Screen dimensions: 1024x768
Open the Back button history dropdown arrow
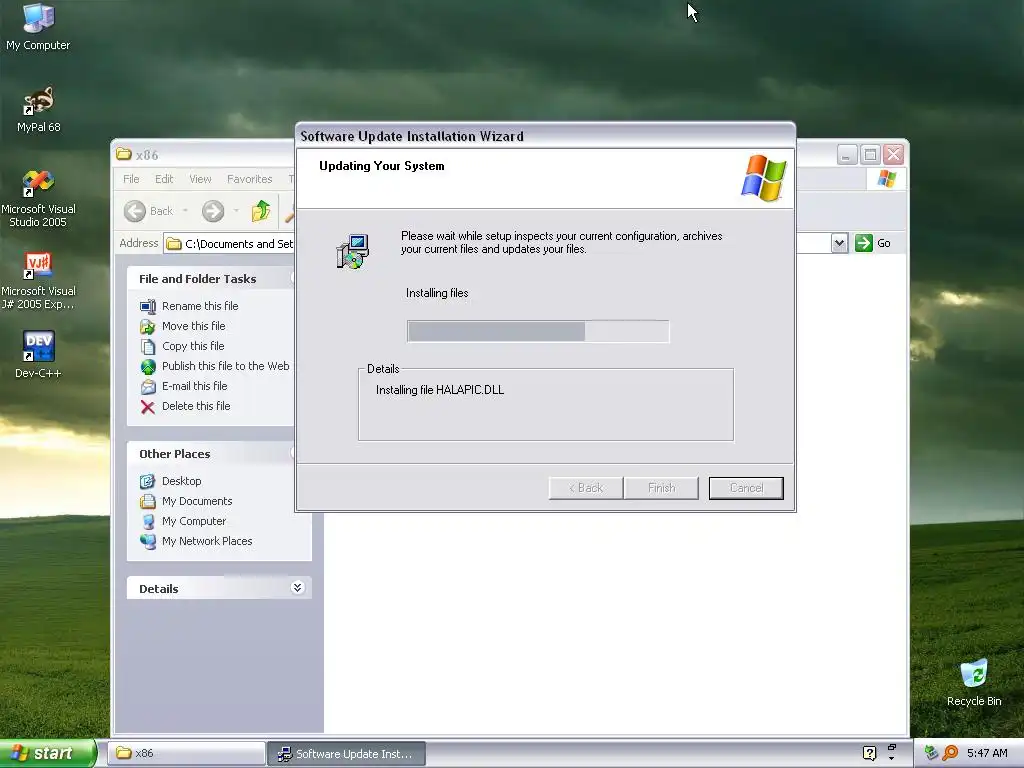[x=185, y=210]
